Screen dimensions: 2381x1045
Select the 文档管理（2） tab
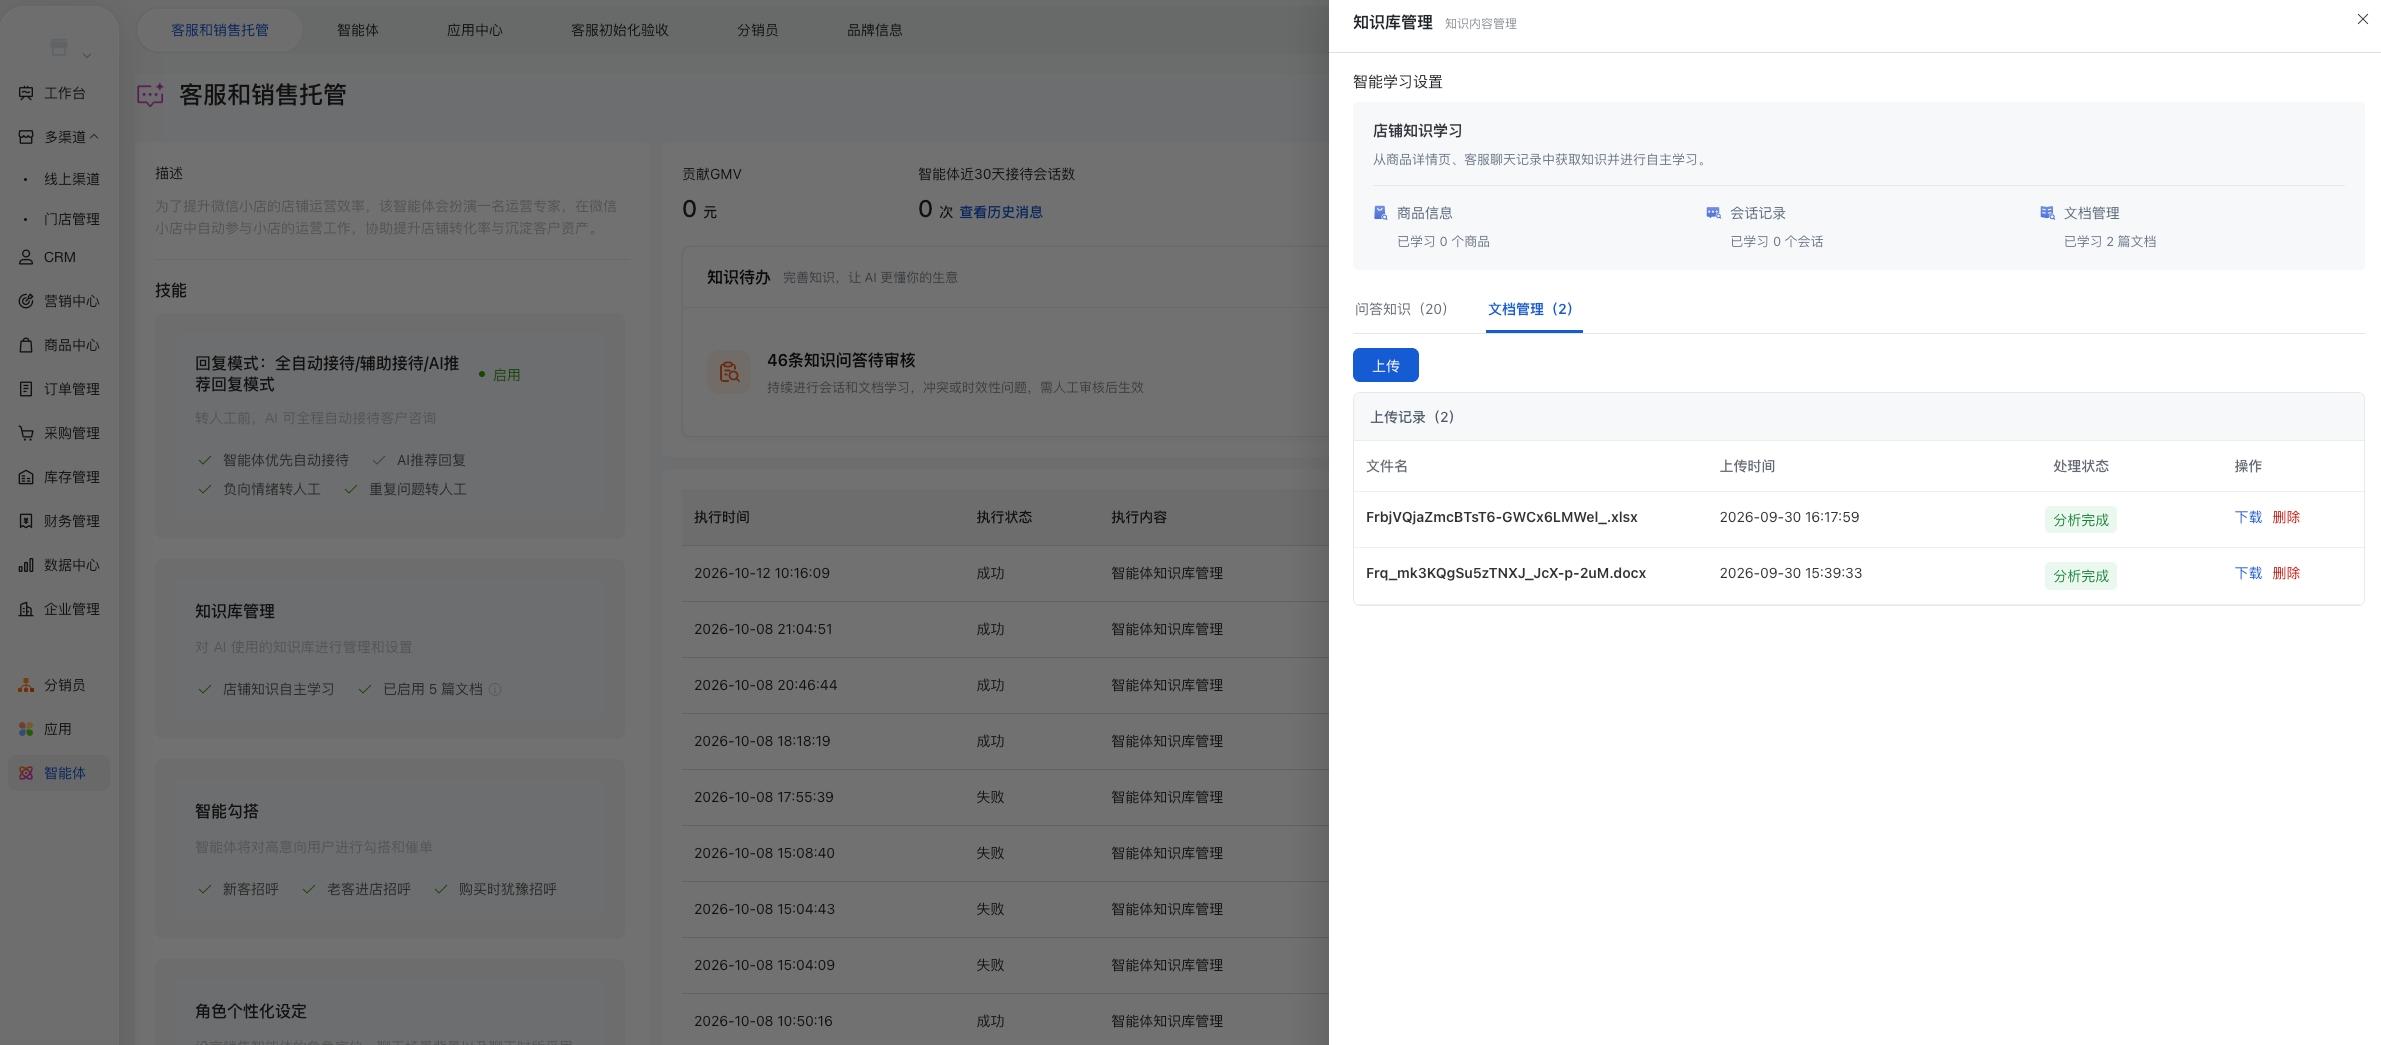1534,309
